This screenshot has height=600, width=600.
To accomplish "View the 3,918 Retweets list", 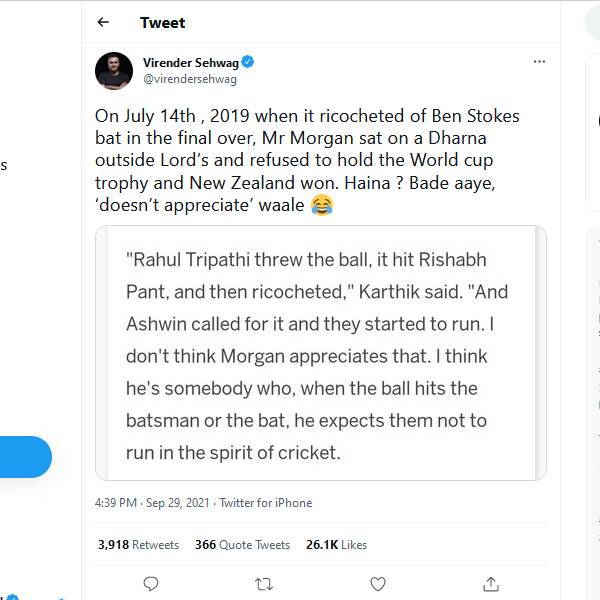I will coord(138,545).
